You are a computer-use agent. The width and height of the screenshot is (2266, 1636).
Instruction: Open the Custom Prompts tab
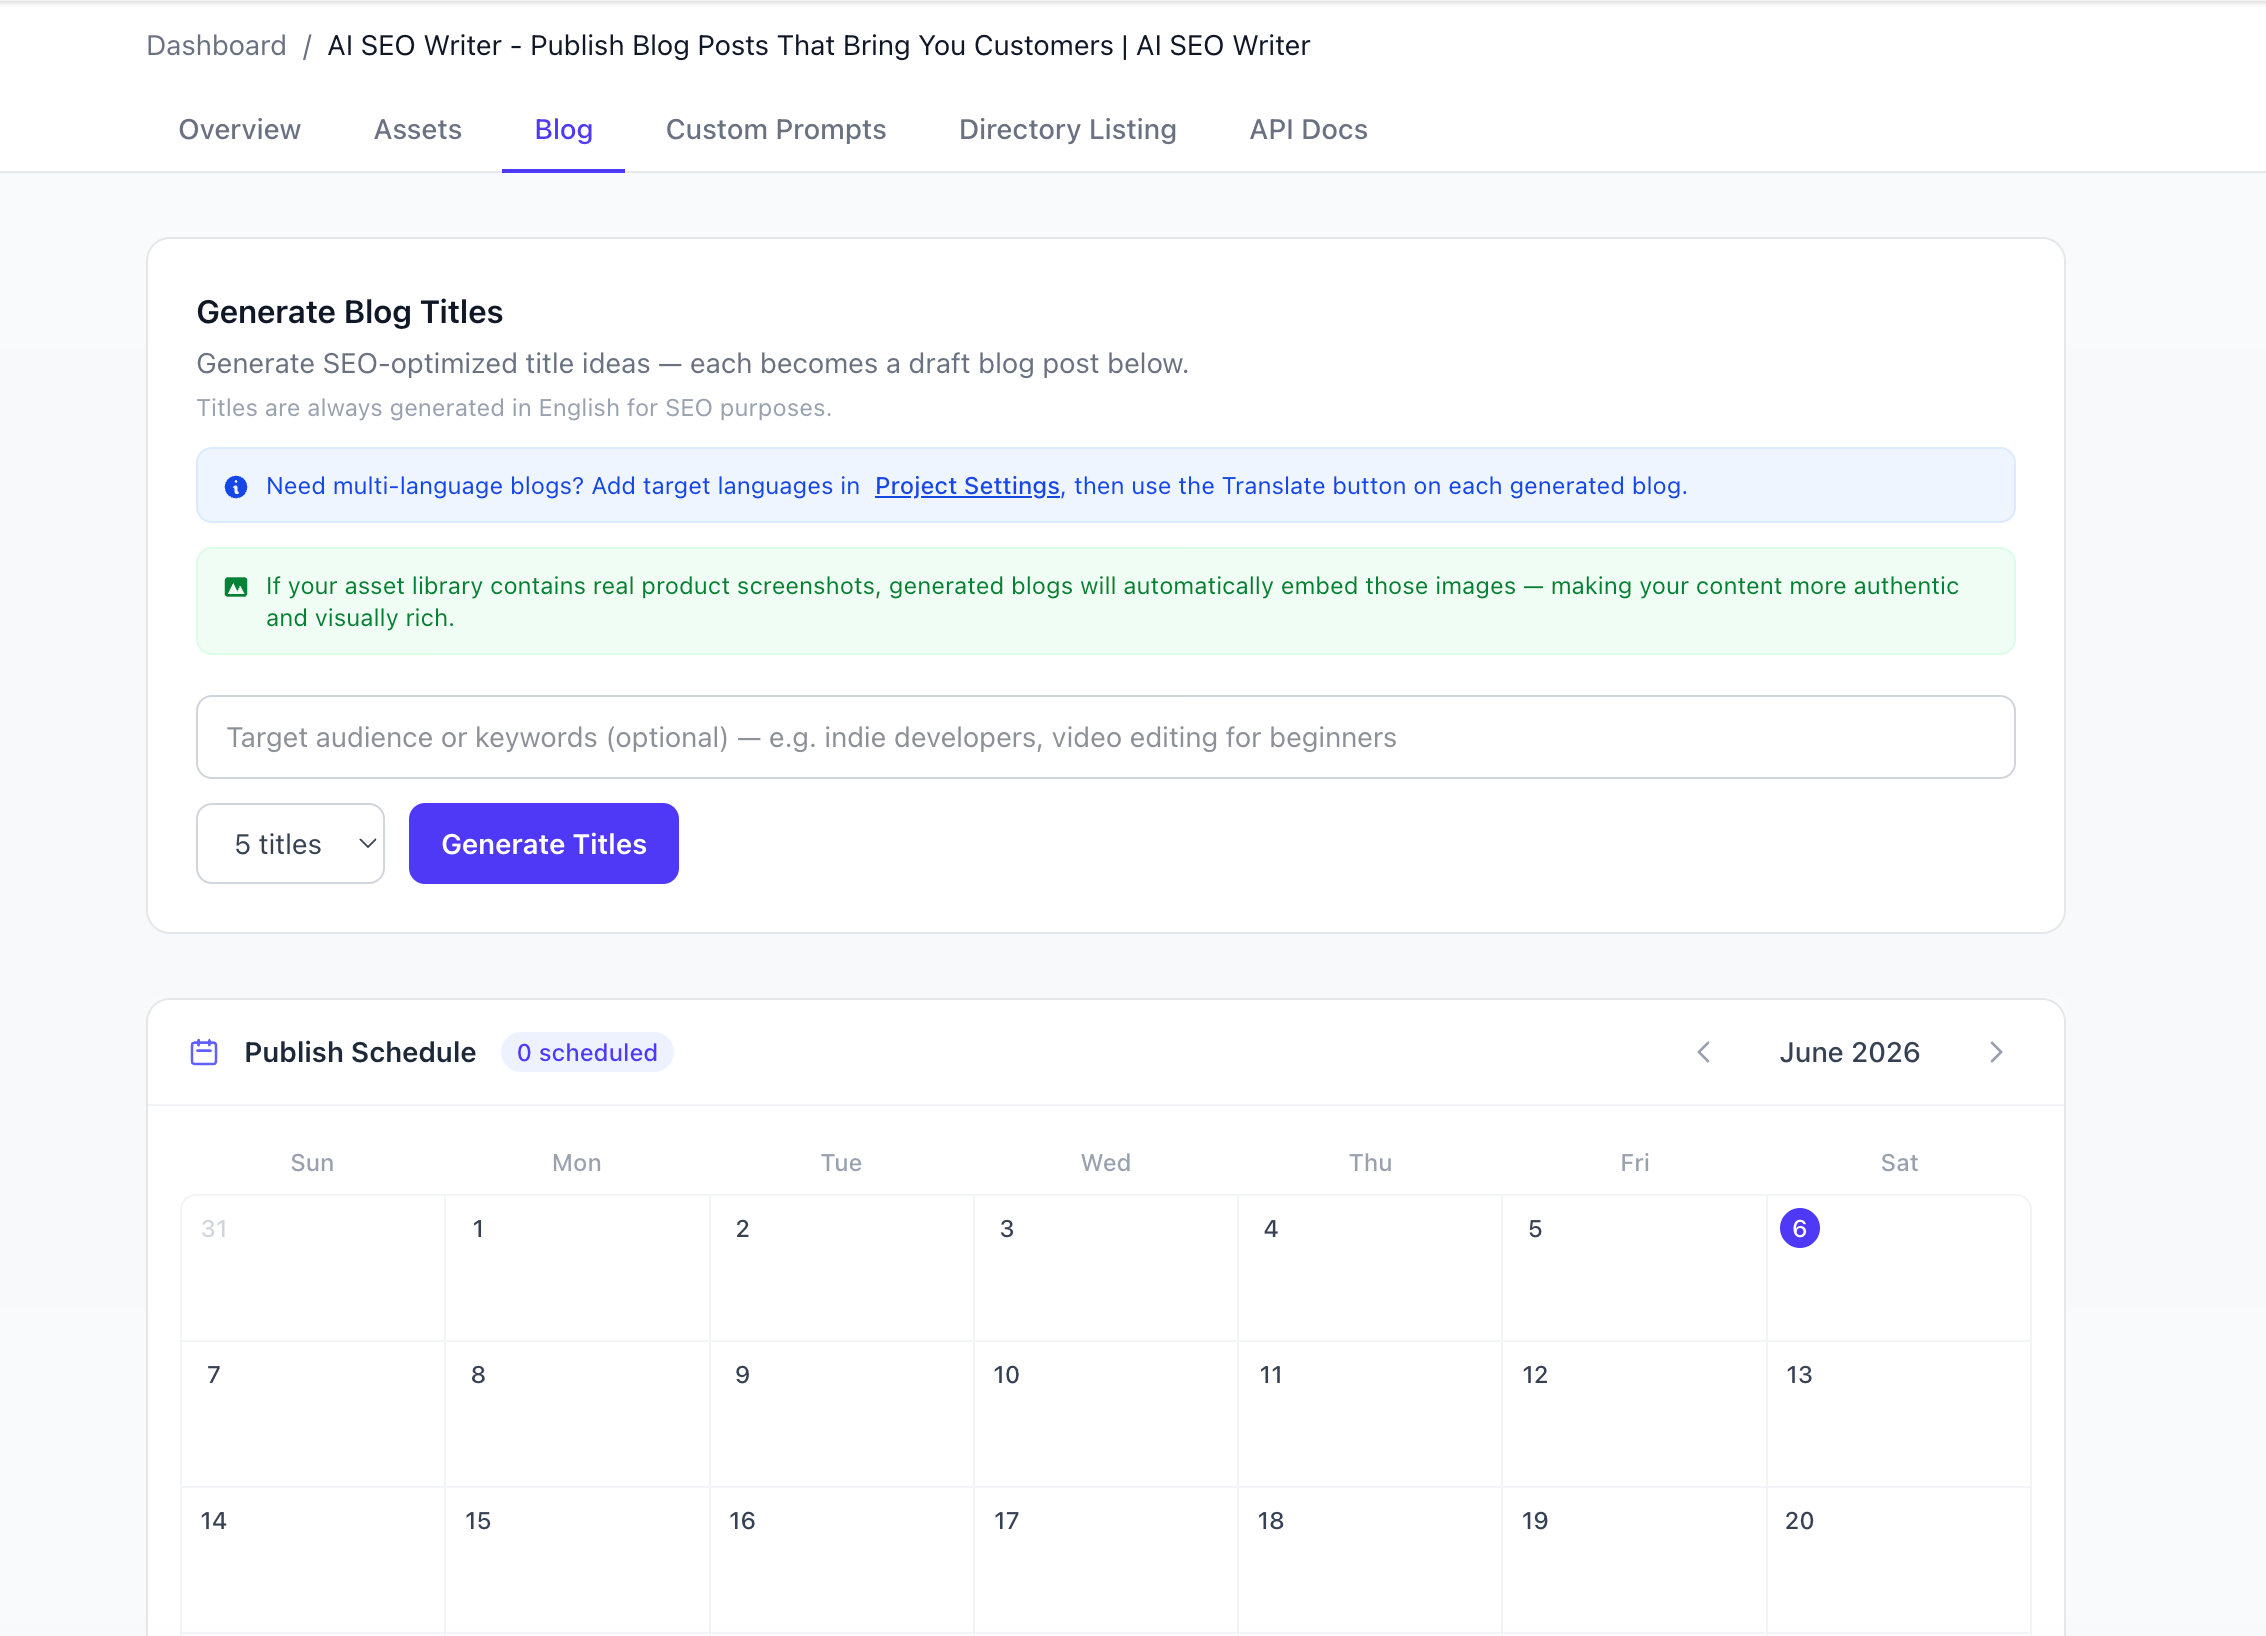pos(776,130)
